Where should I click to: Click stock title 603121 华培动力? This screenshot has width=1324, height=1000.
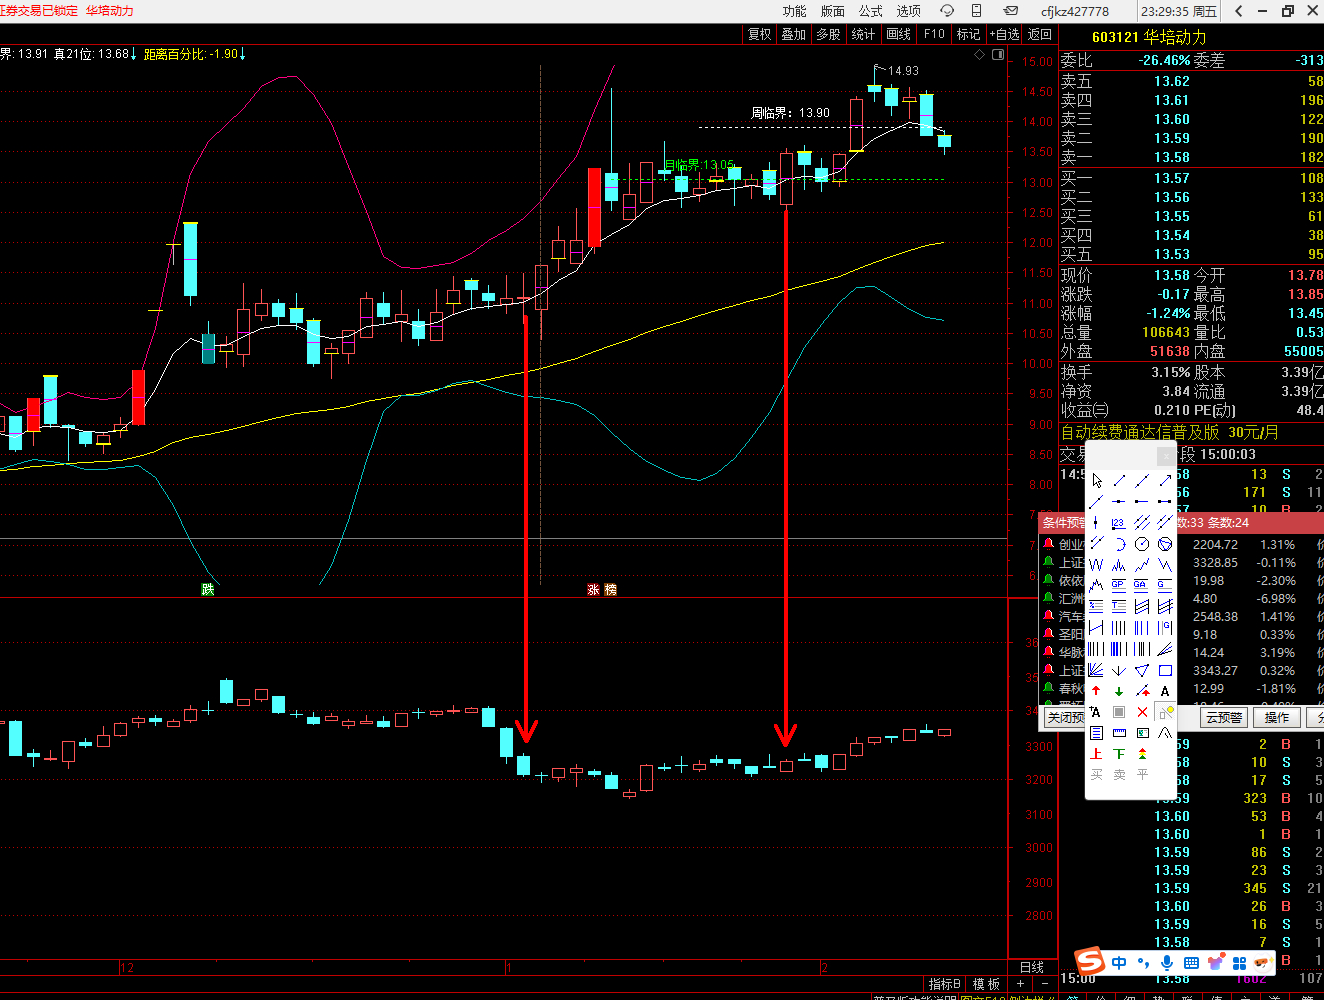tap(1149, 37)
